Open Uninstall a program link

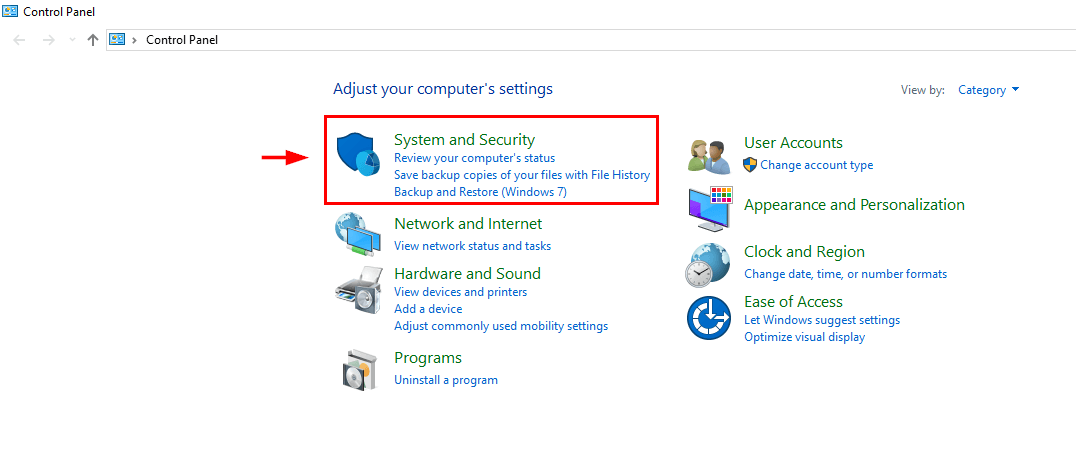(445, 379)
